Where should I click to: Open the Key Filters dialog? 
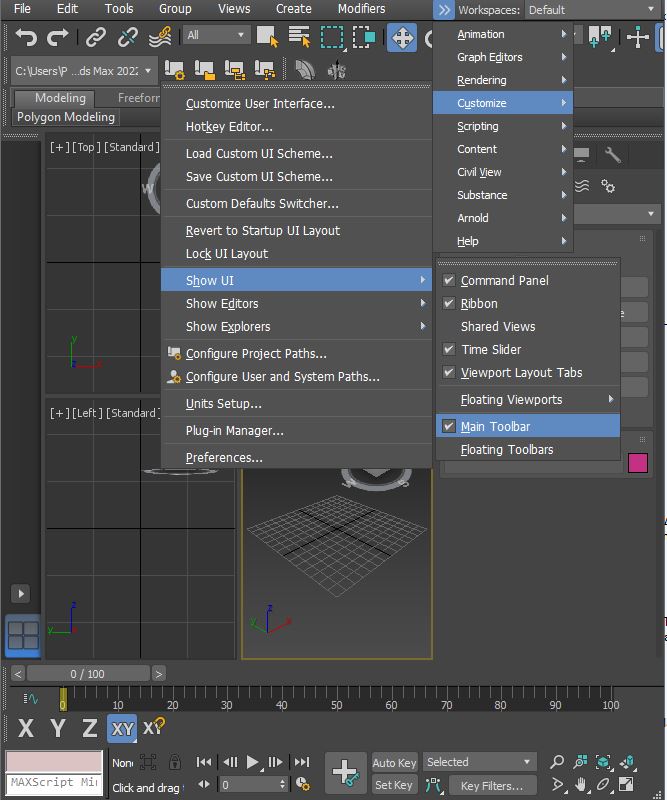tap(491, 785)
